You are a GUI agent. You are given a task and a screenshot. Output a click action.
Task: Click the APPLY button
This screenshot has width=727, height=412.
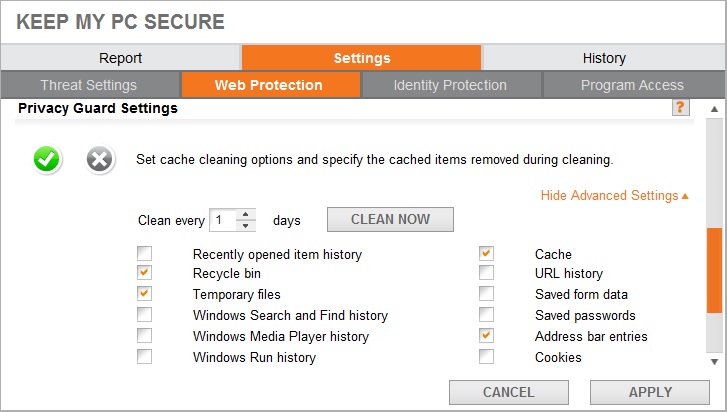[650, 392]
